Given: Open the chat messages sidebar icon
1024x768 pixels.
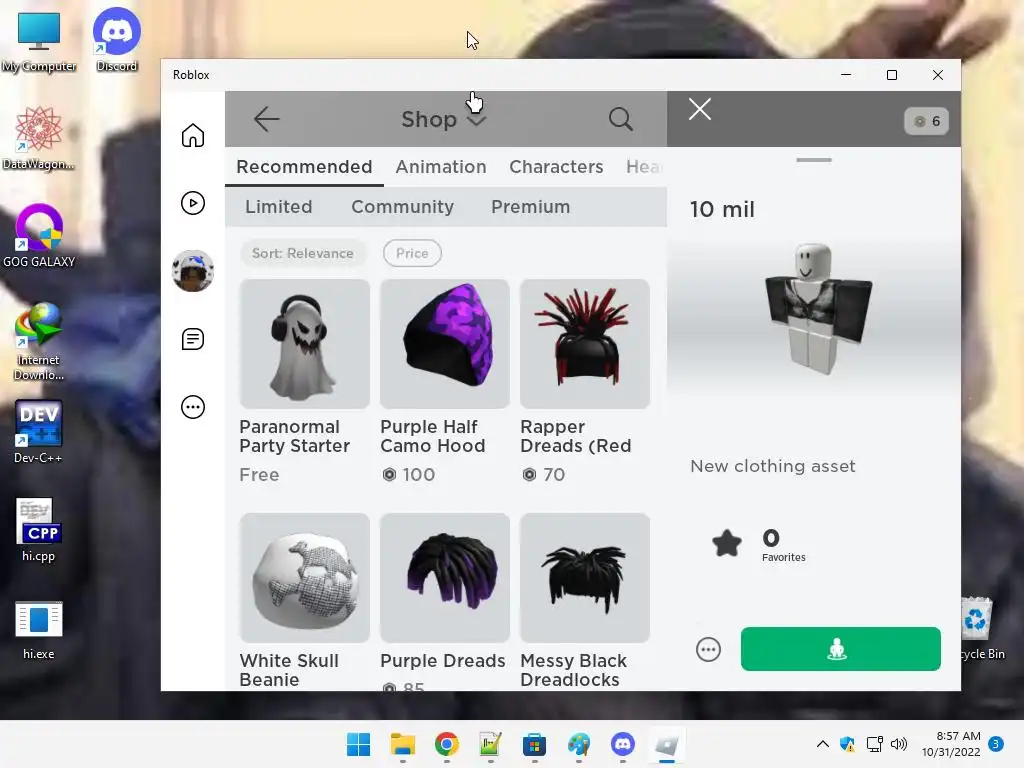Looking at the screenshot, I should pyautogui.click(x=193, y=339).
